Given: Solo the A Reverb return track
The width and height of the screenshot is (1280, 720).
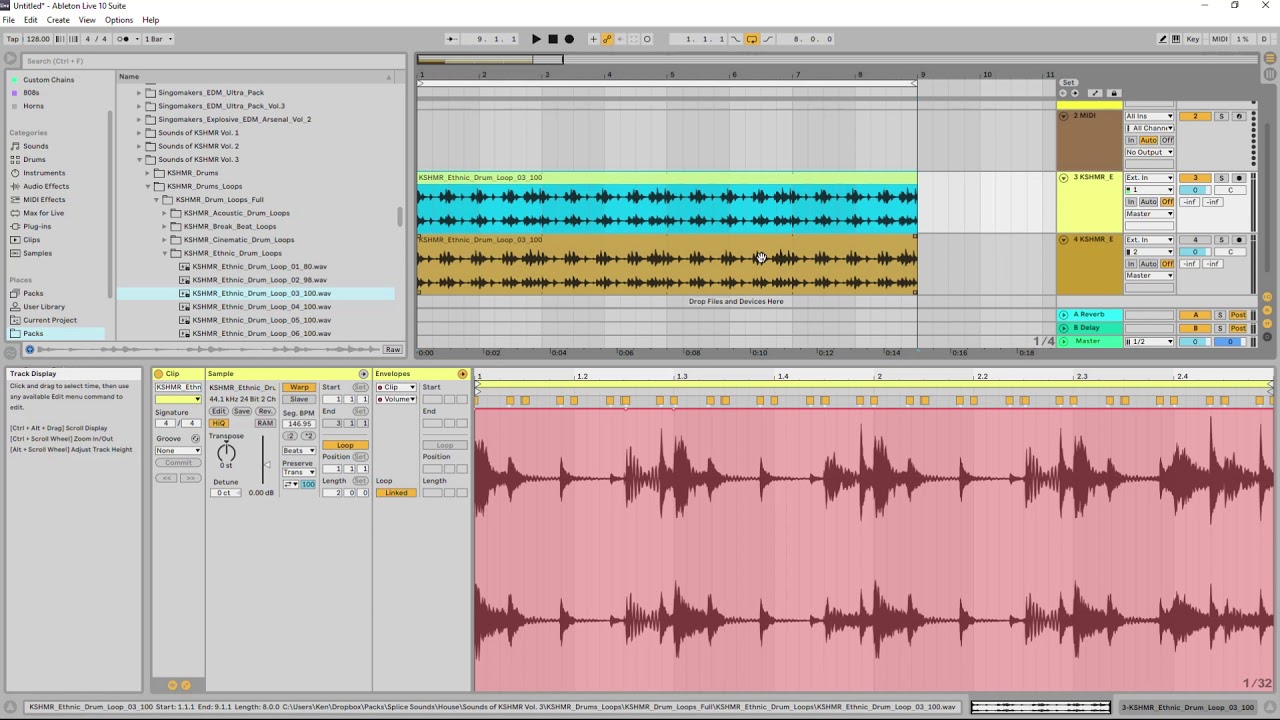Looking at the screenshot, I should pos(1221,315).
